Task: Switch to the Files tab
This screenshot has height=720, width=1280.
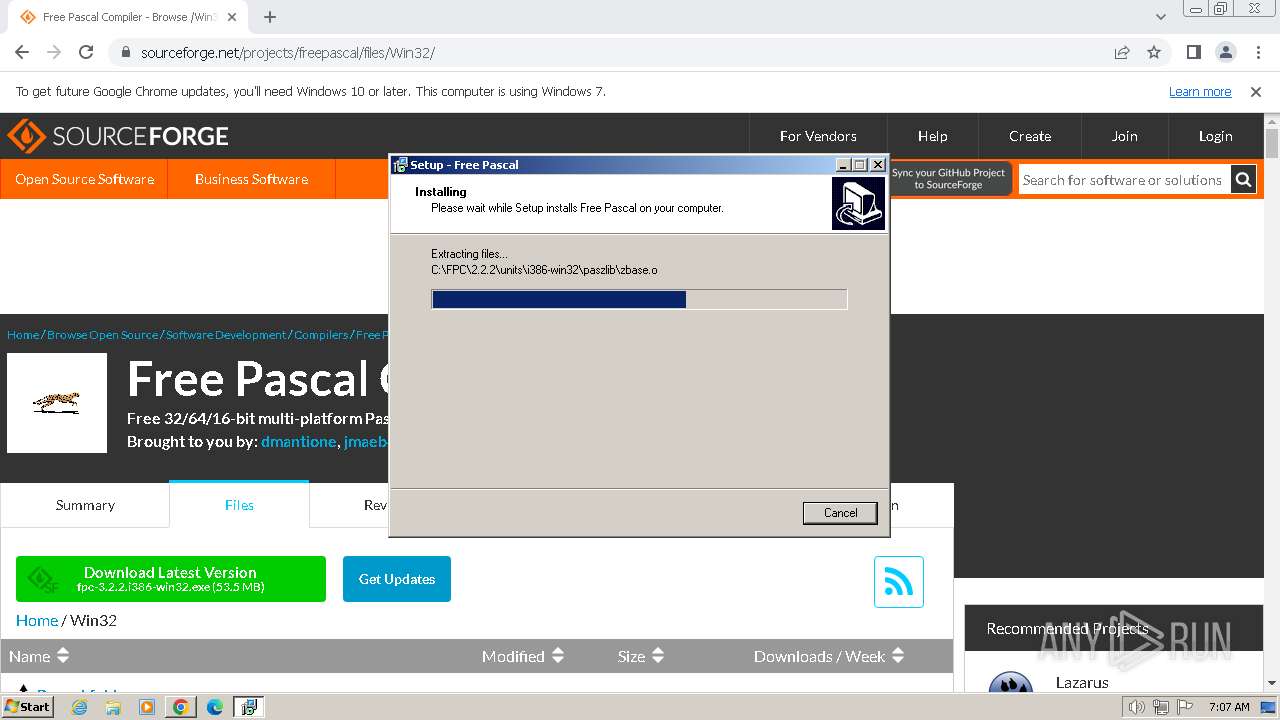Action: click(x=239, y=505)
